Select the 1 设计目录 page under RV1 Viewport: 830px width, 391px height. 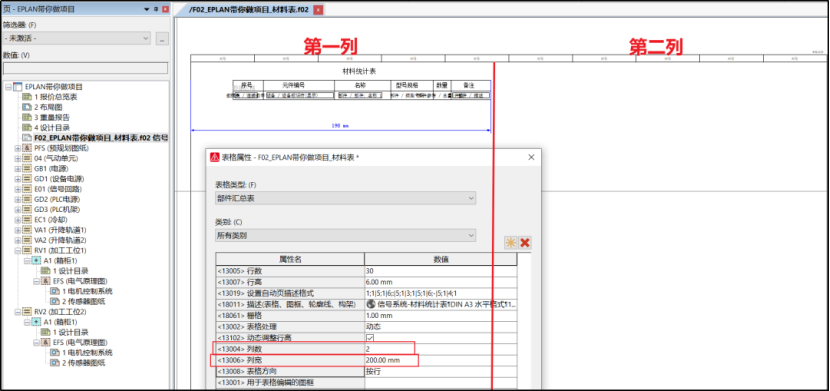70,271
